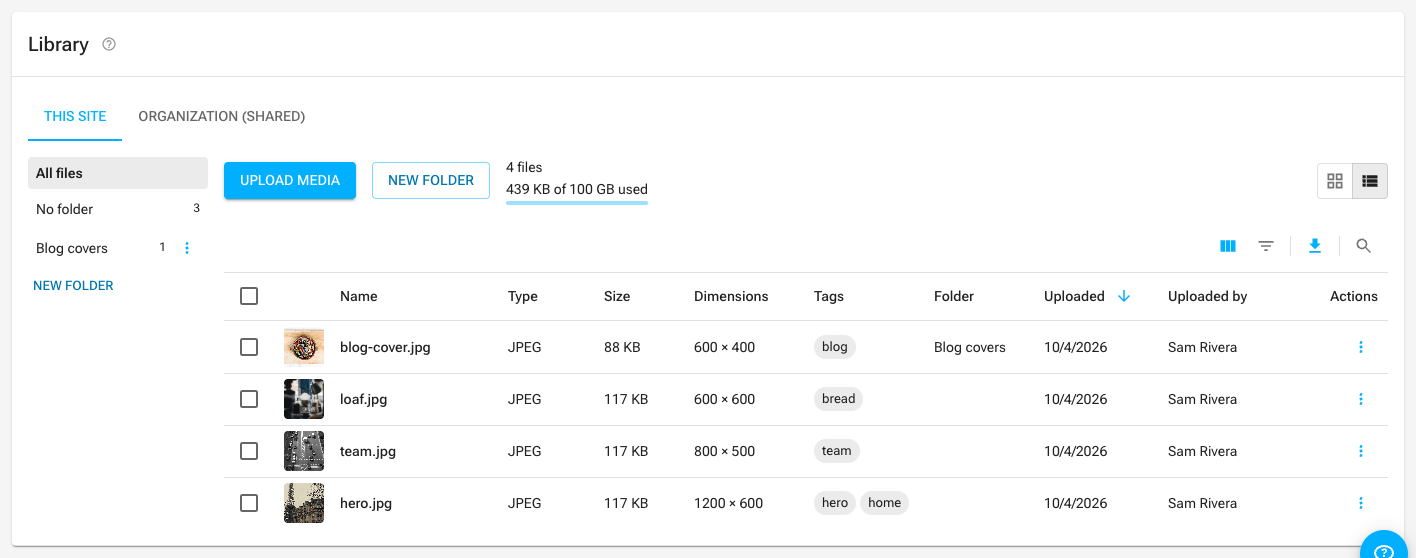Tick the select-all checkbox in header
This screenshot has width=1416, height=558.
pyautogui.click(x=249, y=296)
